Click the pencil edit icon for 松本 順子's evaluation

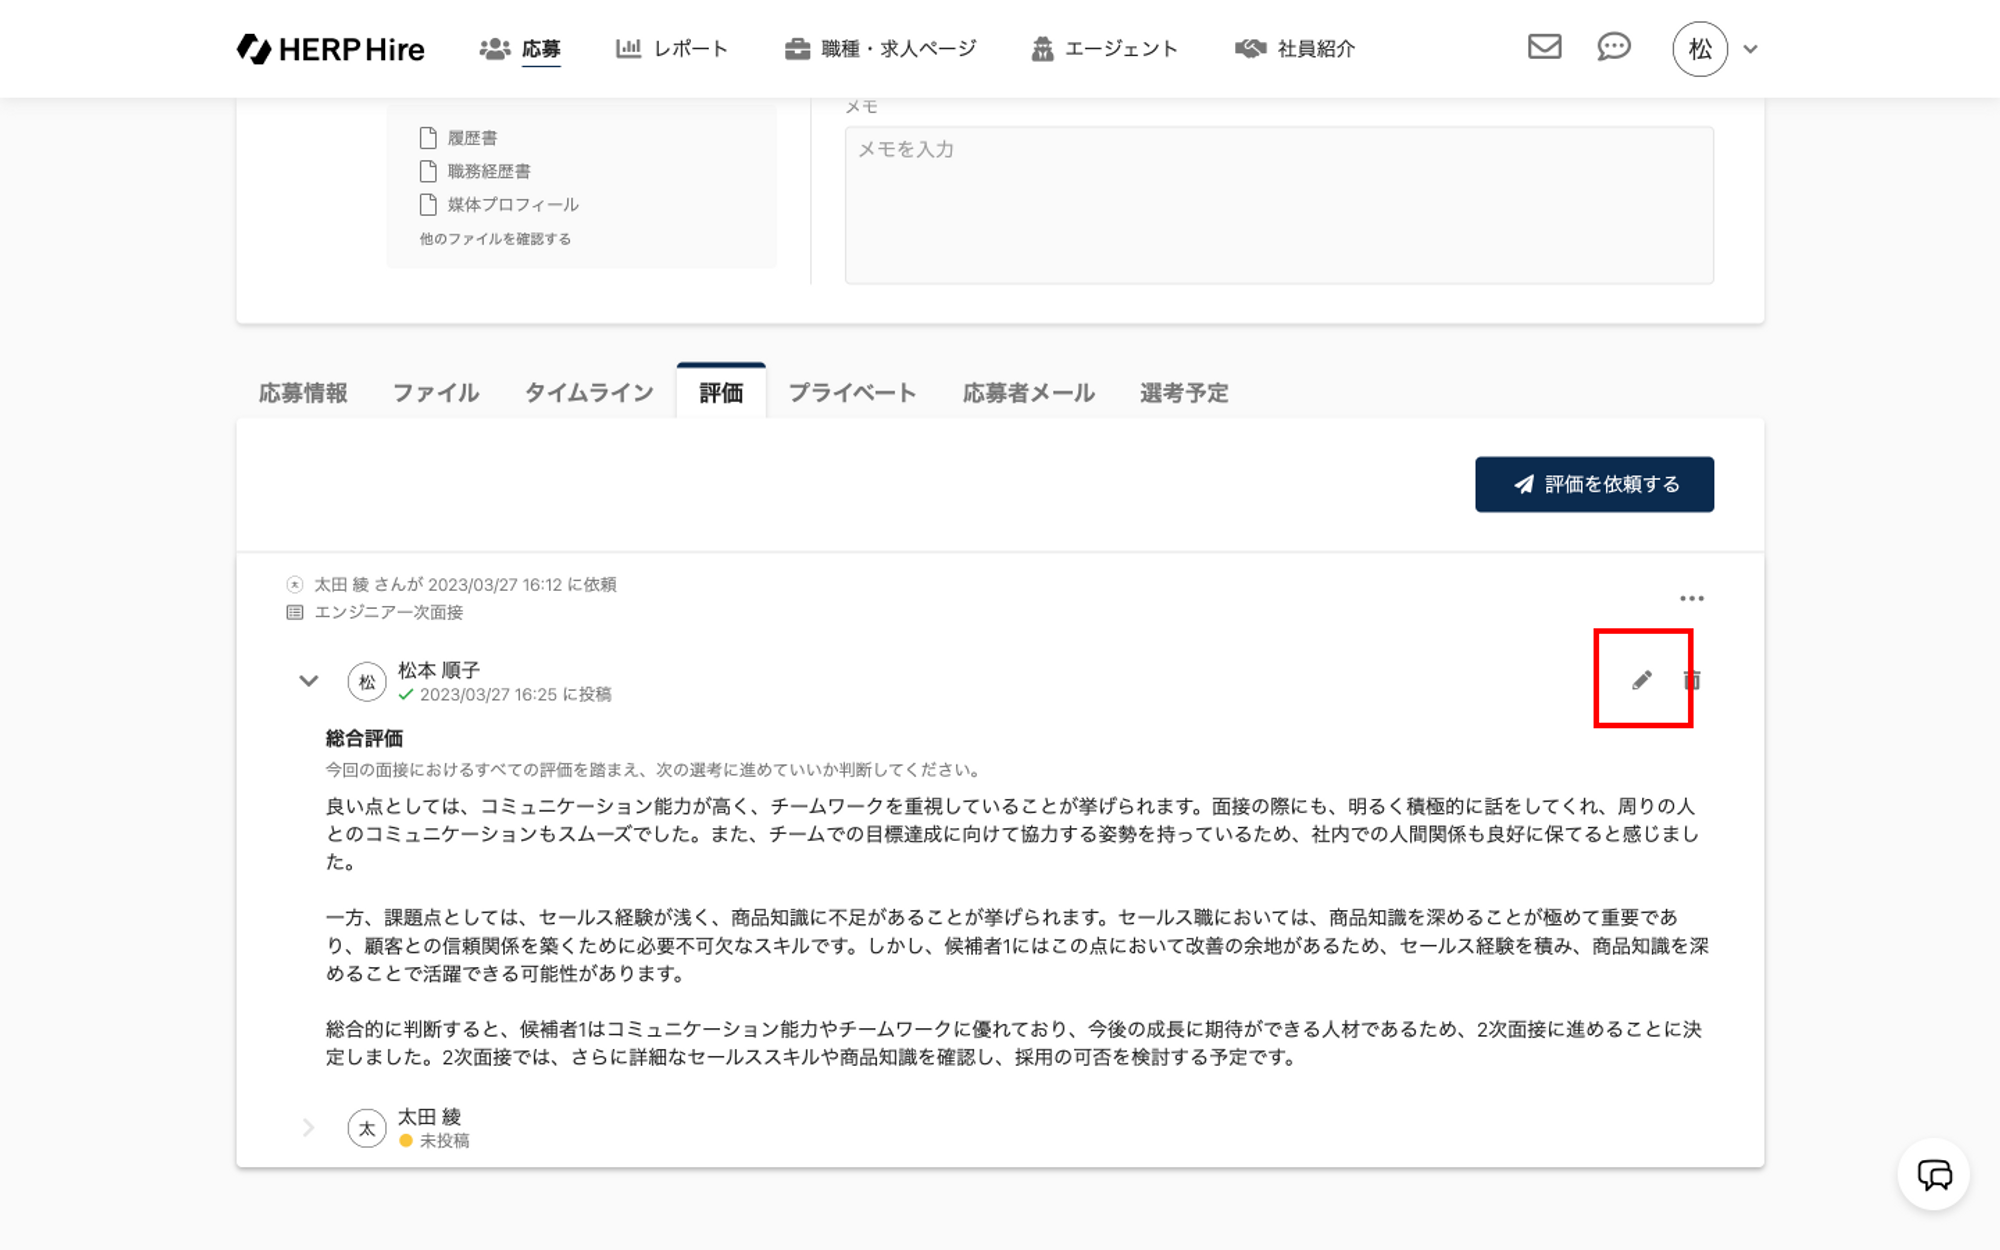(x=1641, y=680)
